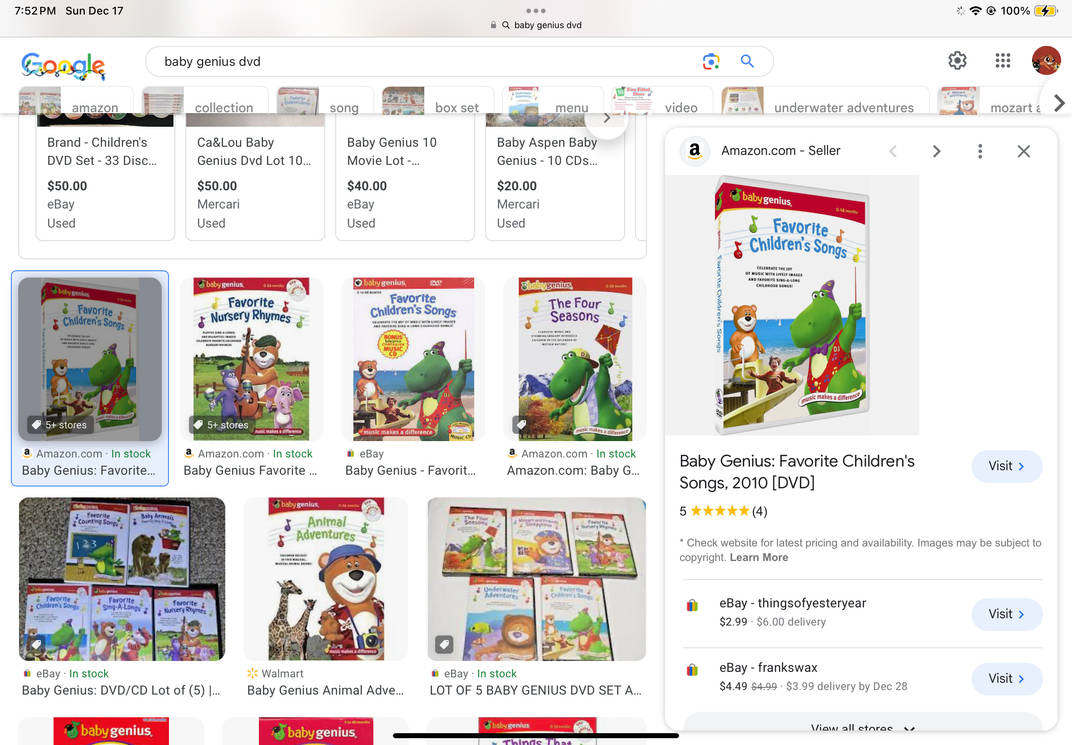
Task: Click Visit for the eBay frankswax listing
Action: (x=1007, y=678)
